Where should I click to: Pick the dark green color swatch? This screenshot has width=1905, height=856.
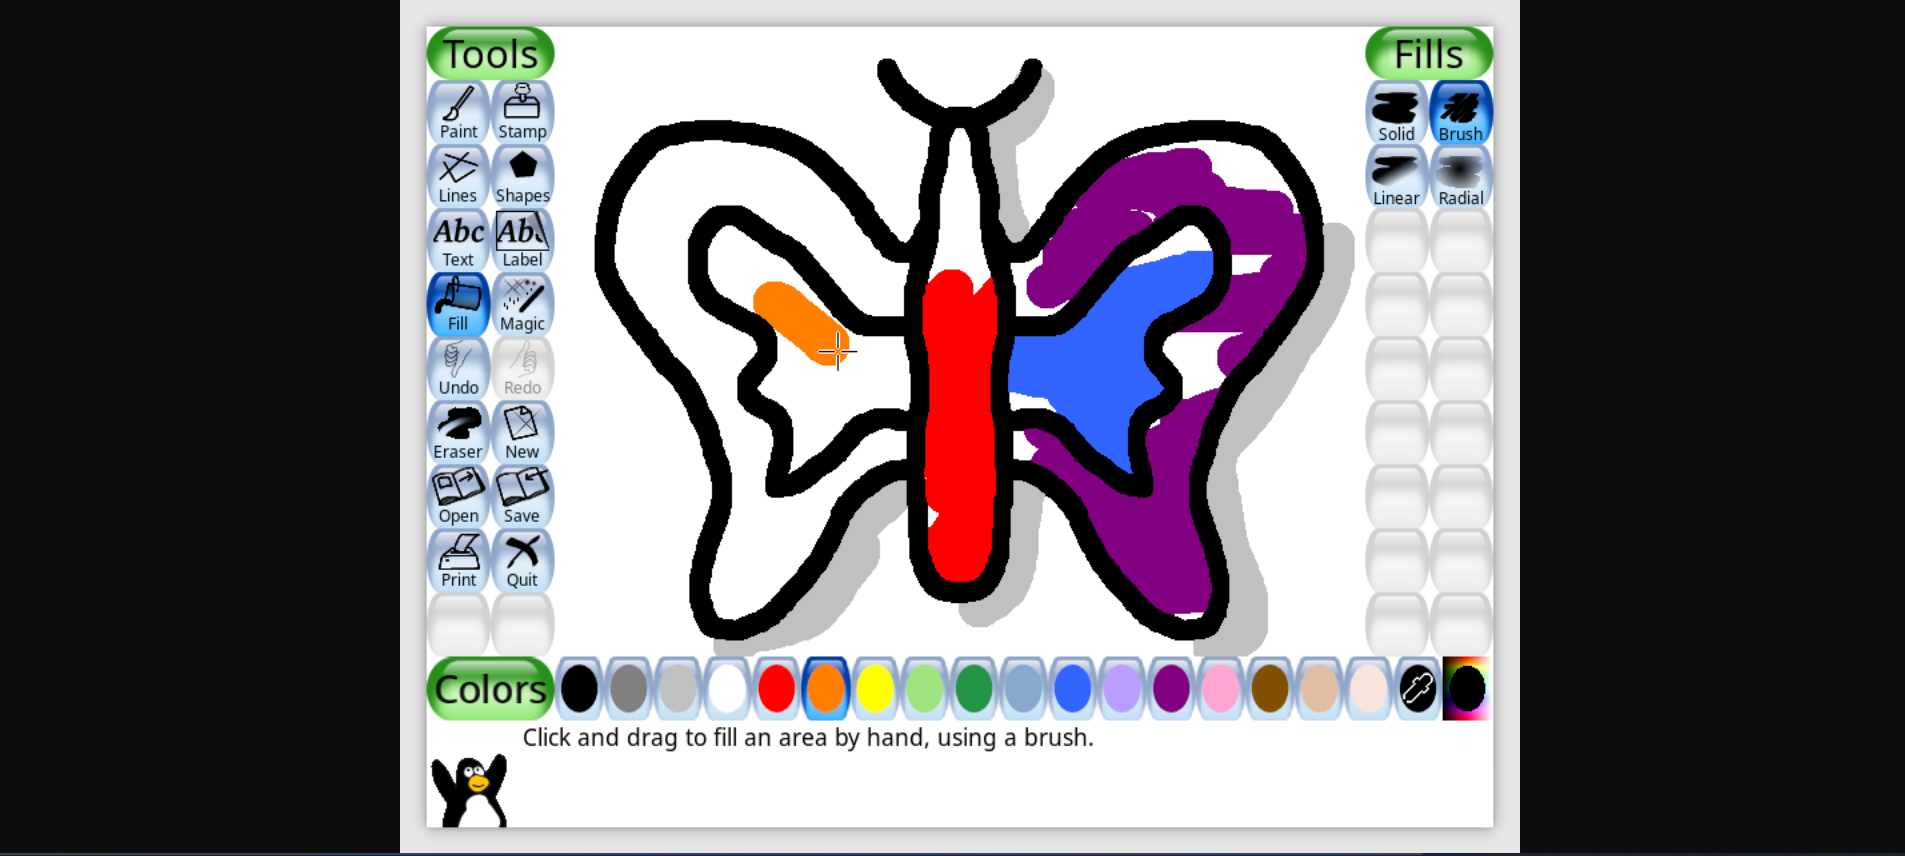tap(974, 689)
